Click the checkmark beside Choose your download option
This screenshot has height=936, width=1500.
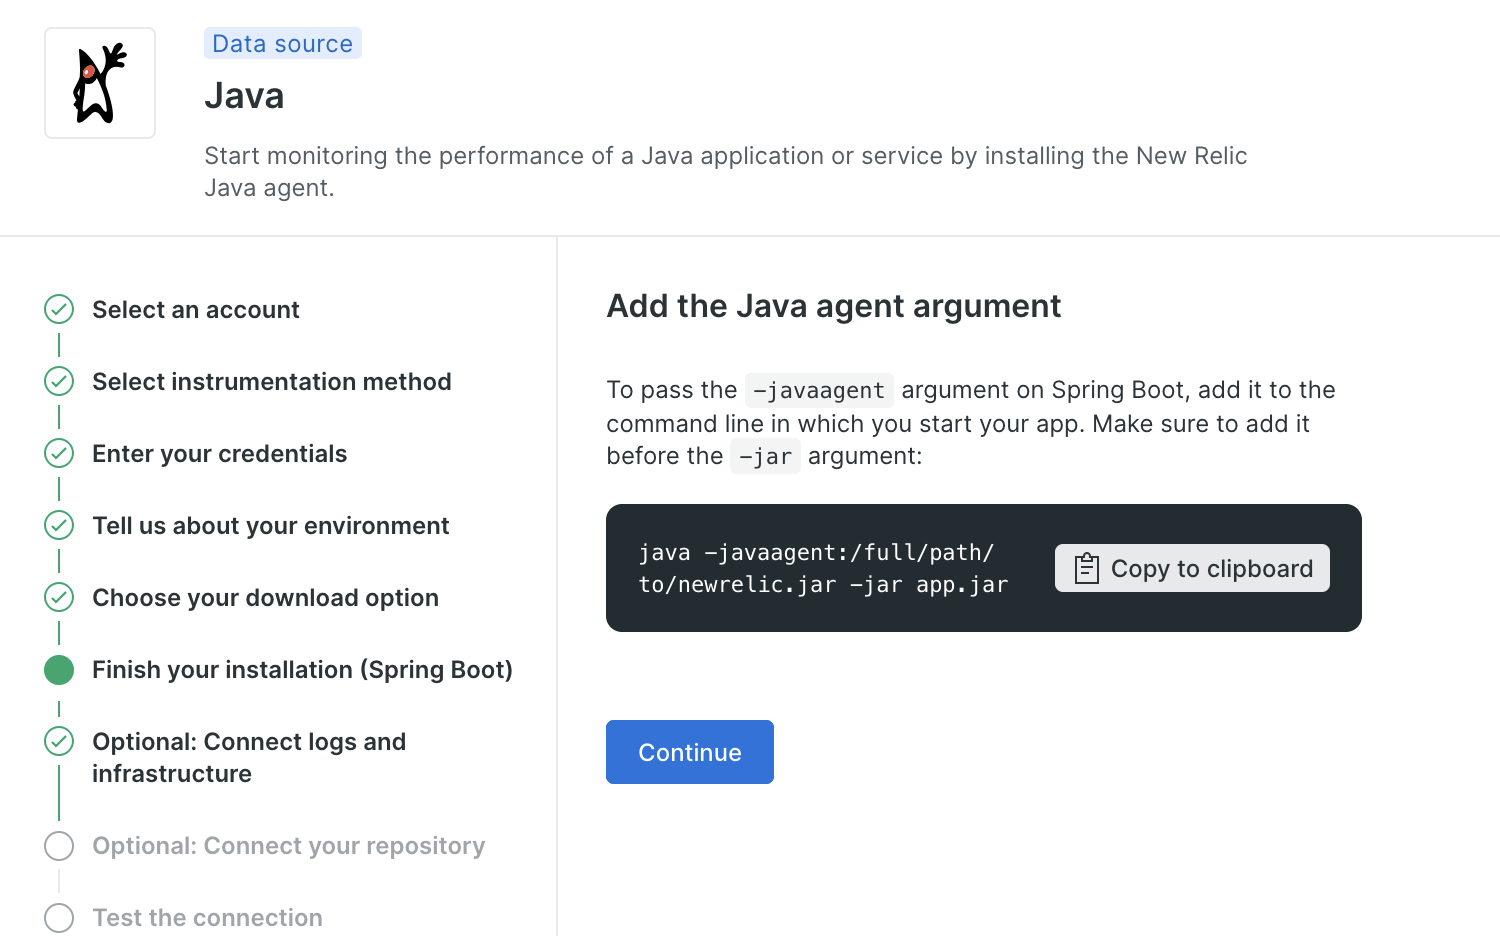[59, 598]
